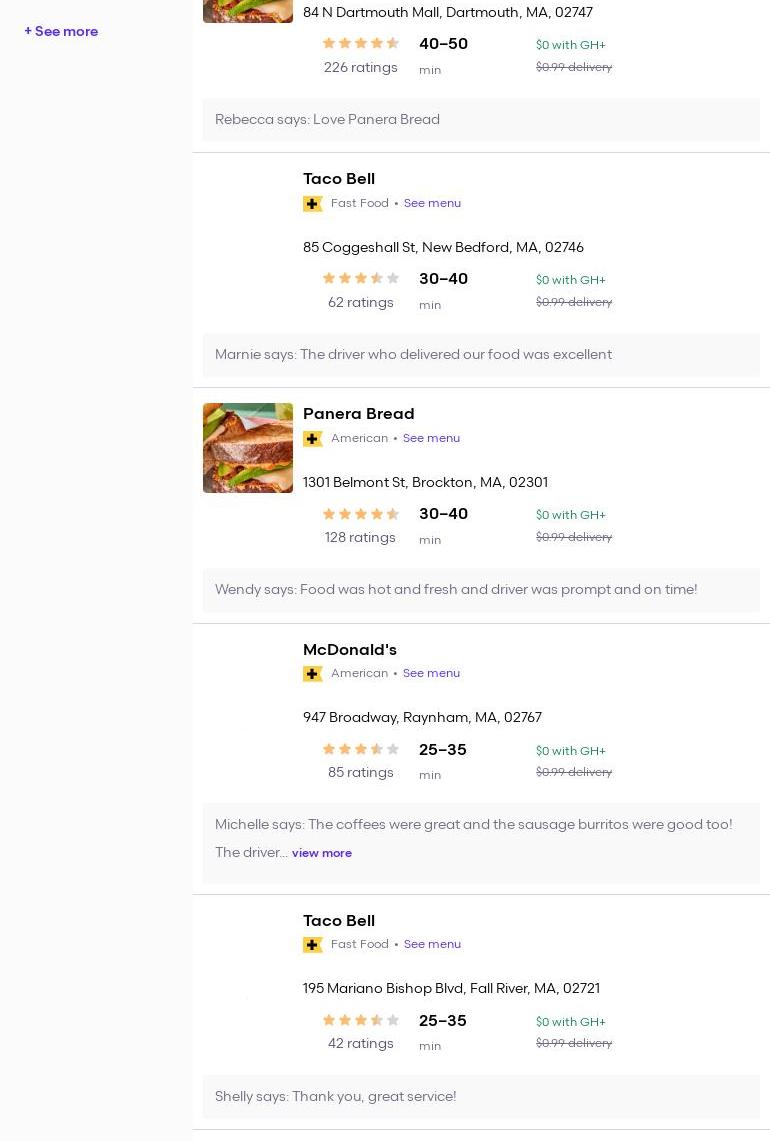This screenshot has width=770, height=1141.
Task: Click star rating above 85 ratings
Action: 360,749
